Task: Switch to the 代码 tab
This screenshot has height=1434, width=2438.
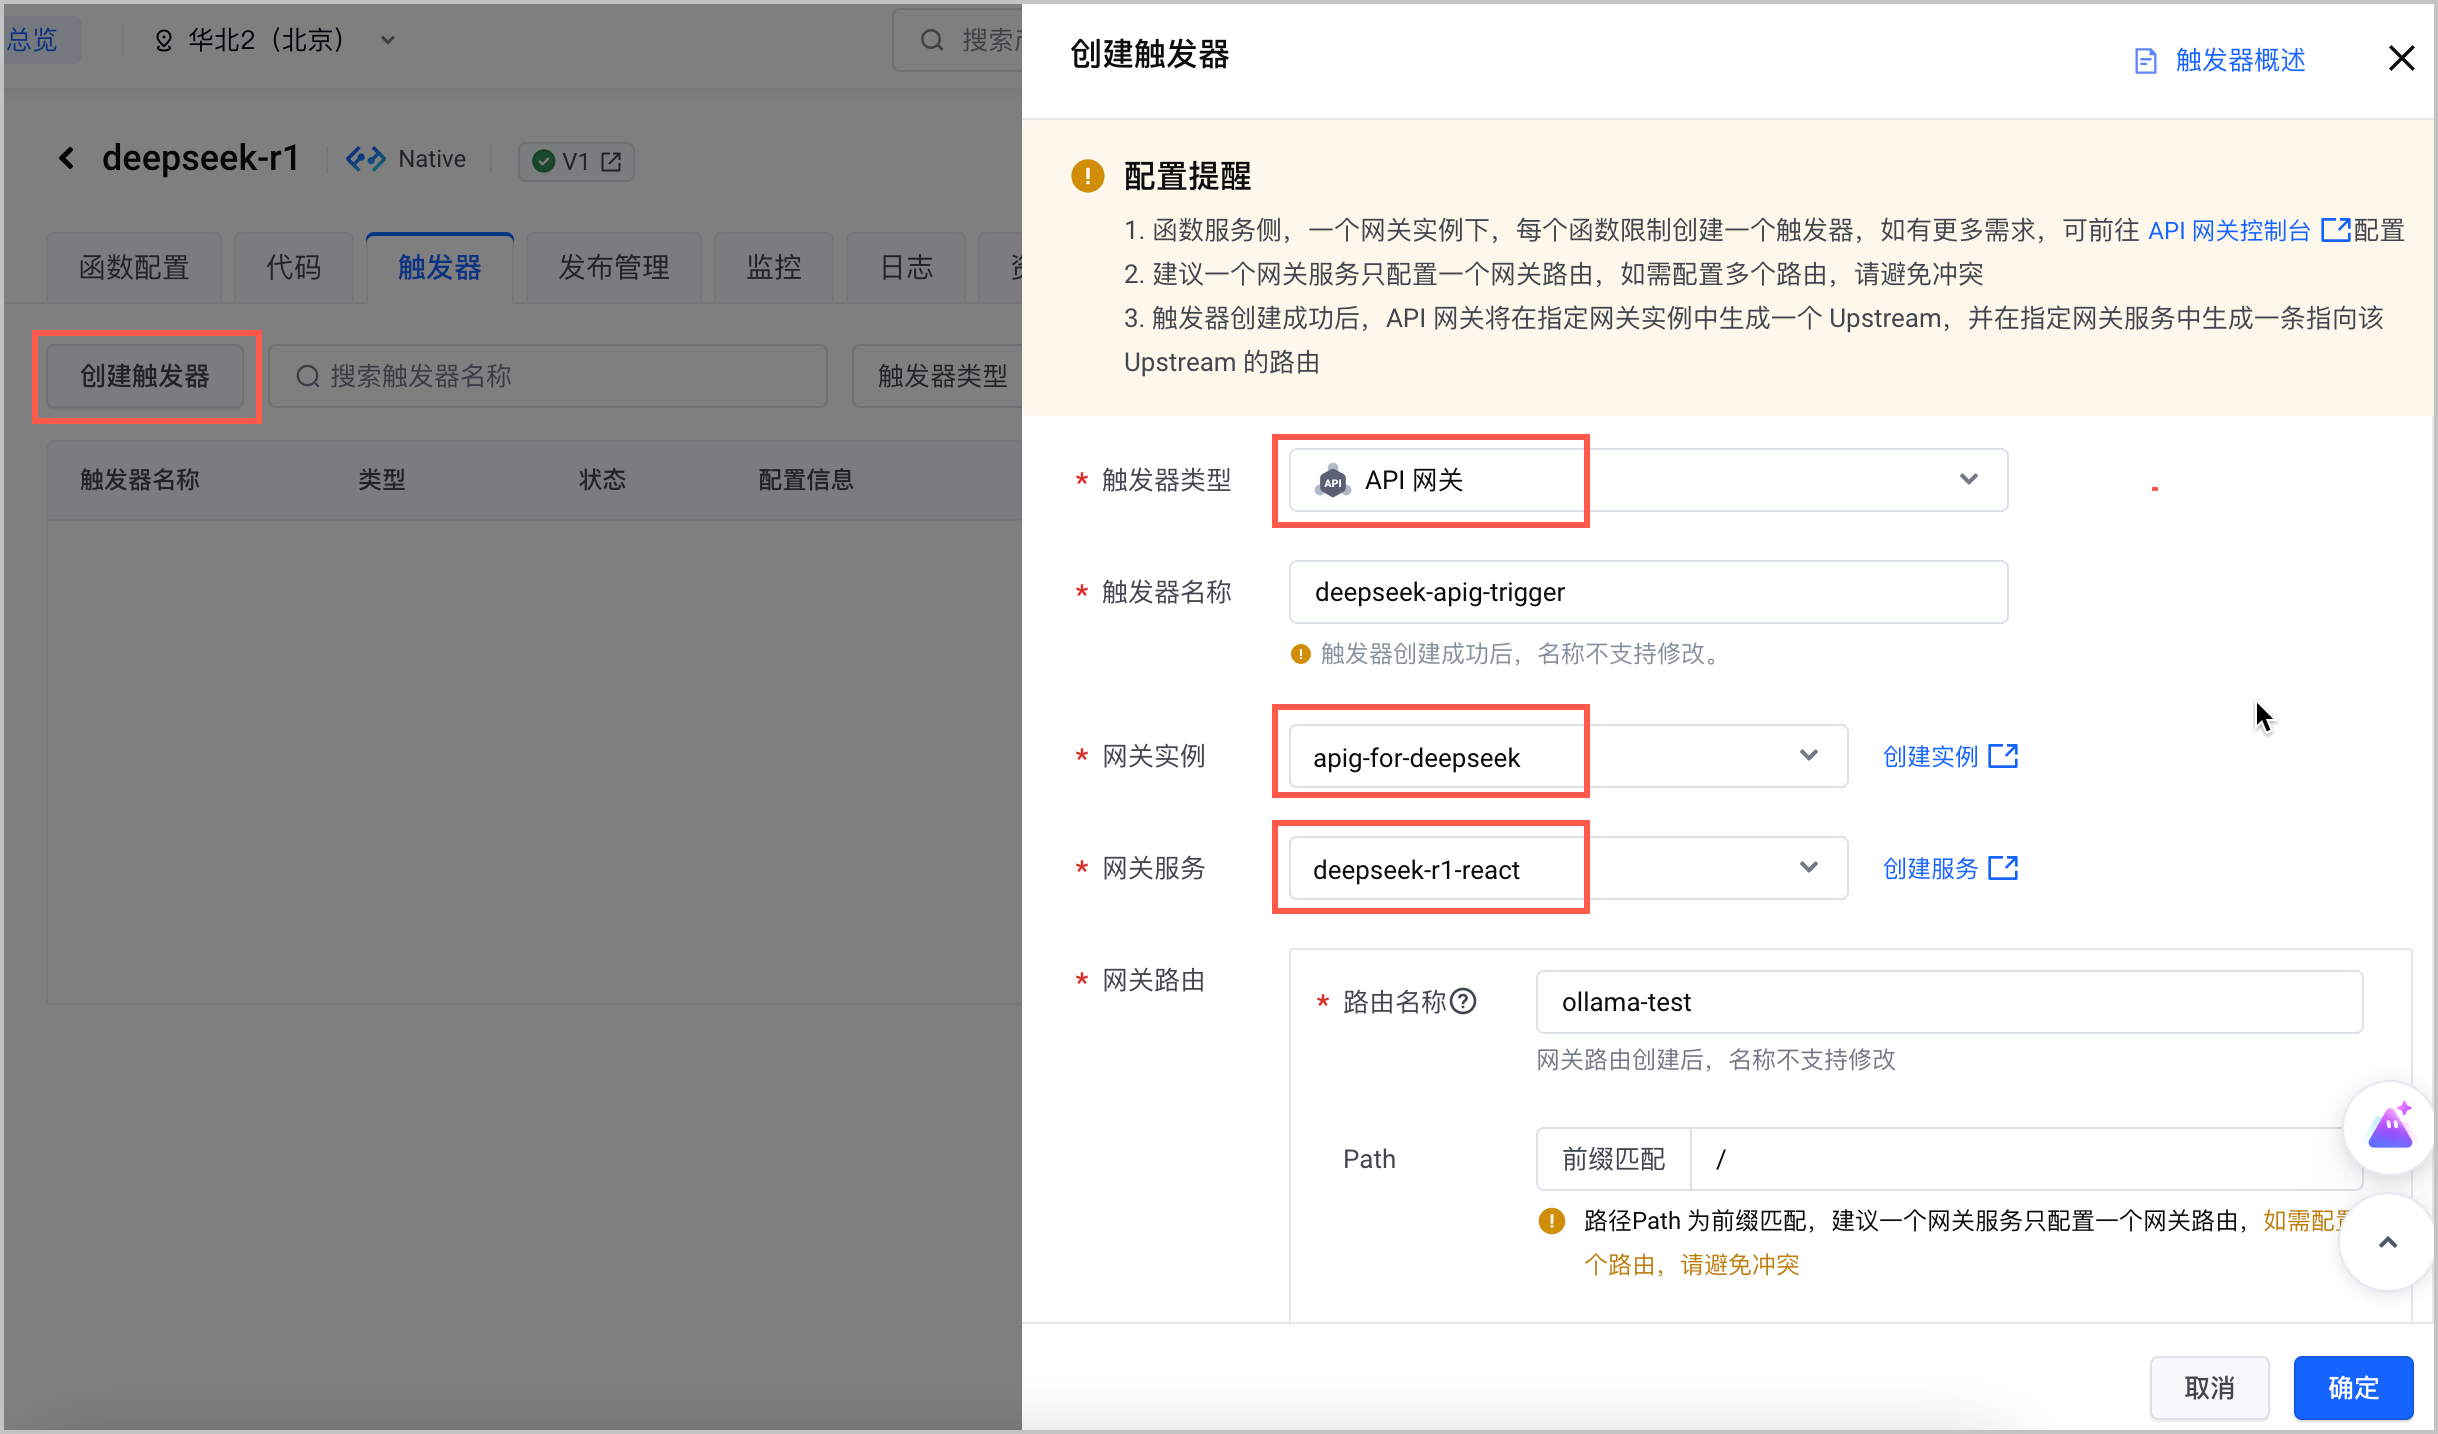Action: [x=293, y=267]
